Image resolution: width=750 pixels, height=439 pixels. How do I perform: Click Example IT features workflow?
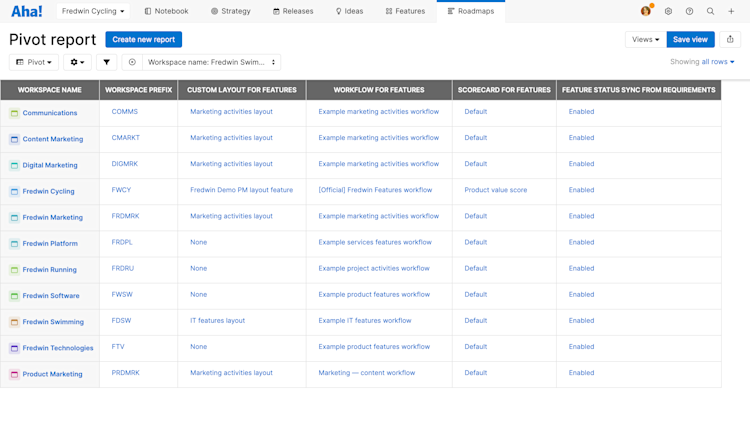[x=365, y=320]
